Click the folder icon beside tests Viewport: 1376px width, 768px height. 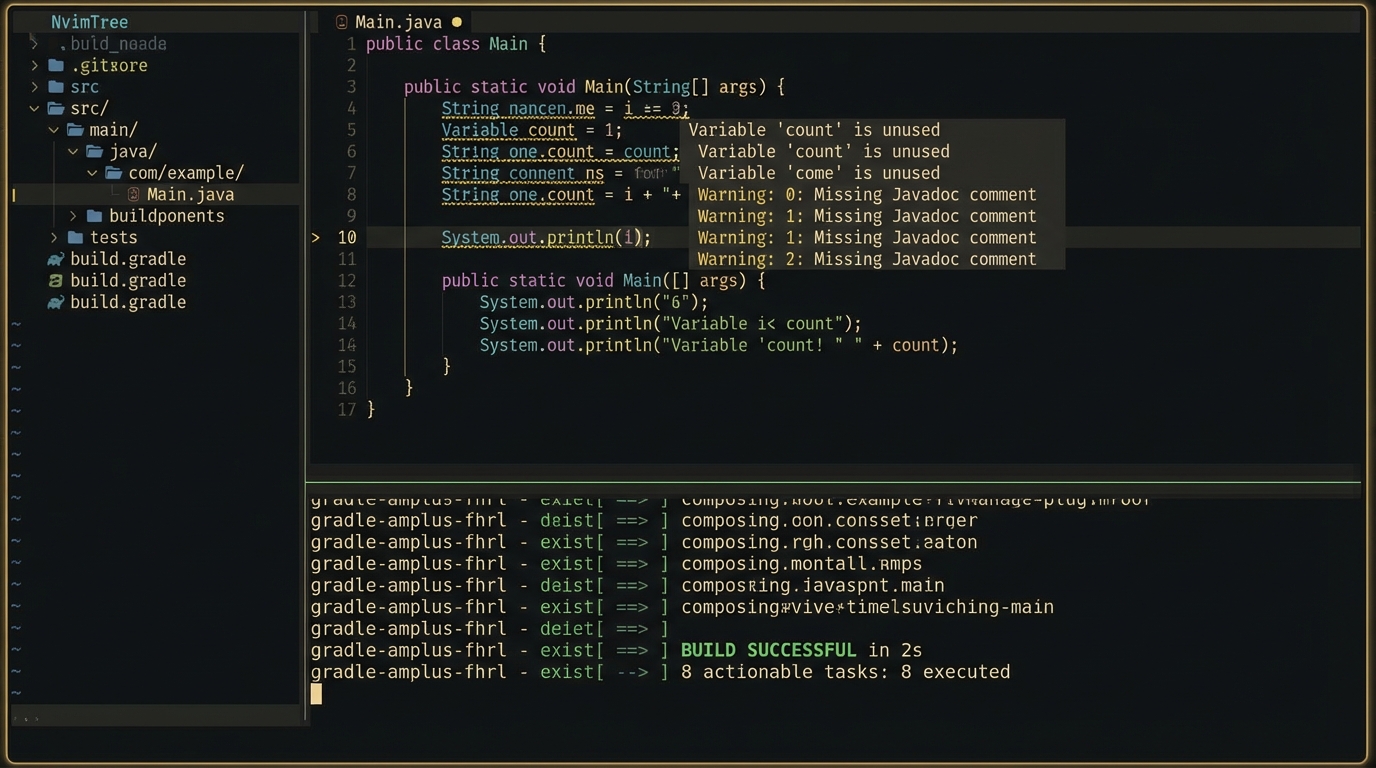(x=75, y=237)
